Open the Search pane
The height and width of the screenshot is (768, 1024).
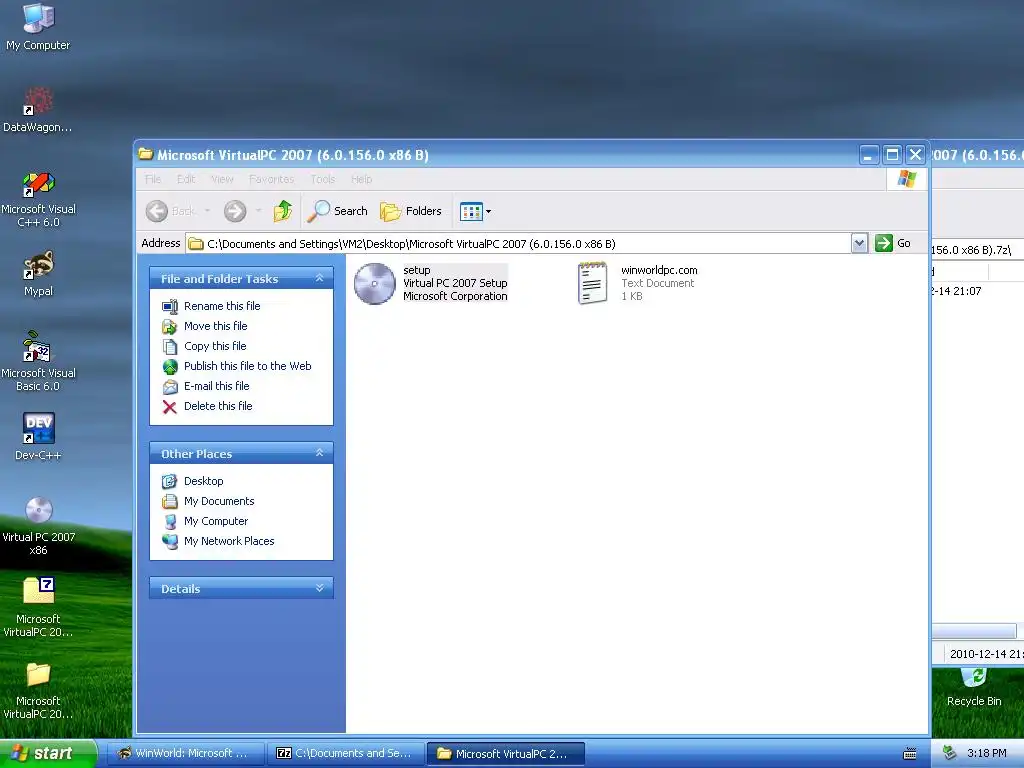click(x=338, y=211)
